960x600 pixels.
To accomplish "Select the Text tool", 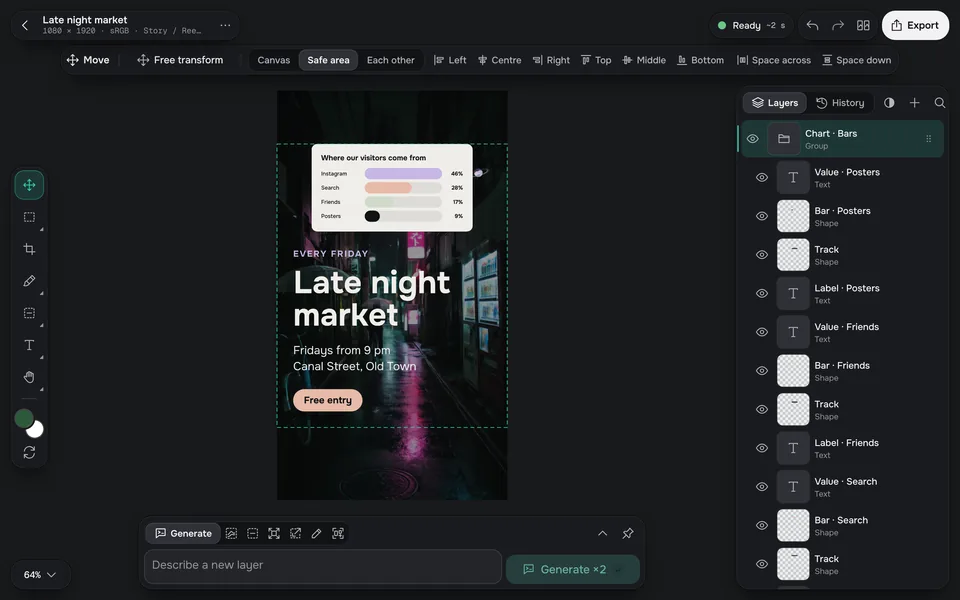I will click(29, 345).
